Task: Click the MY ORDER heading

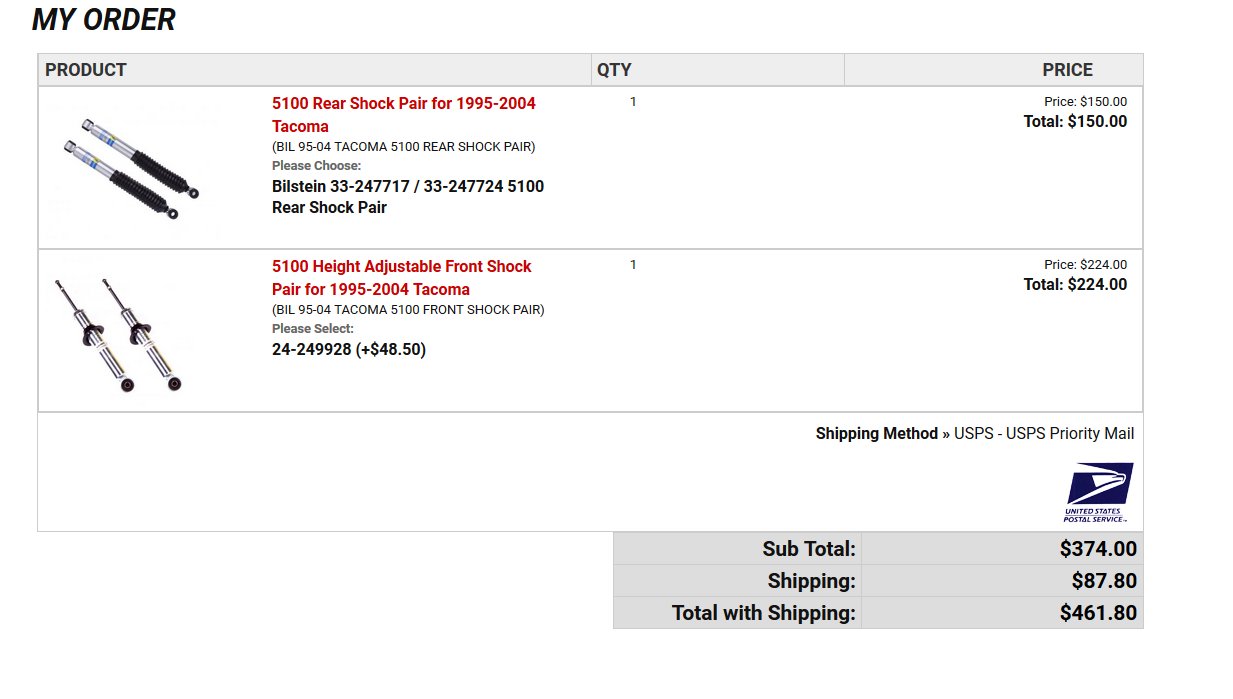Action: pyautogui.click(x=104, y=19)
